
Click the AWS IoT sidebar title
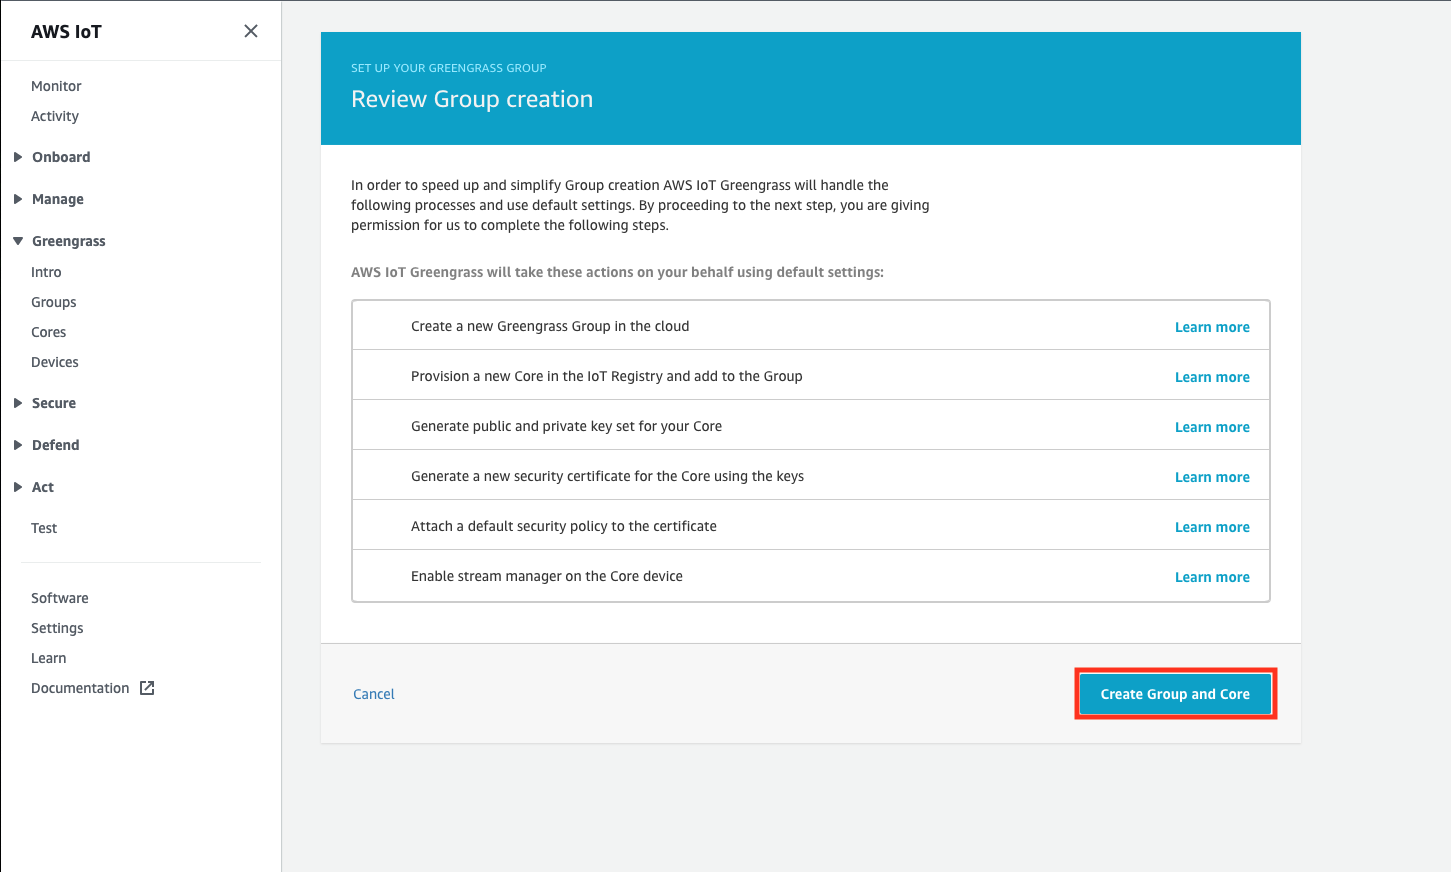[66, 32]
